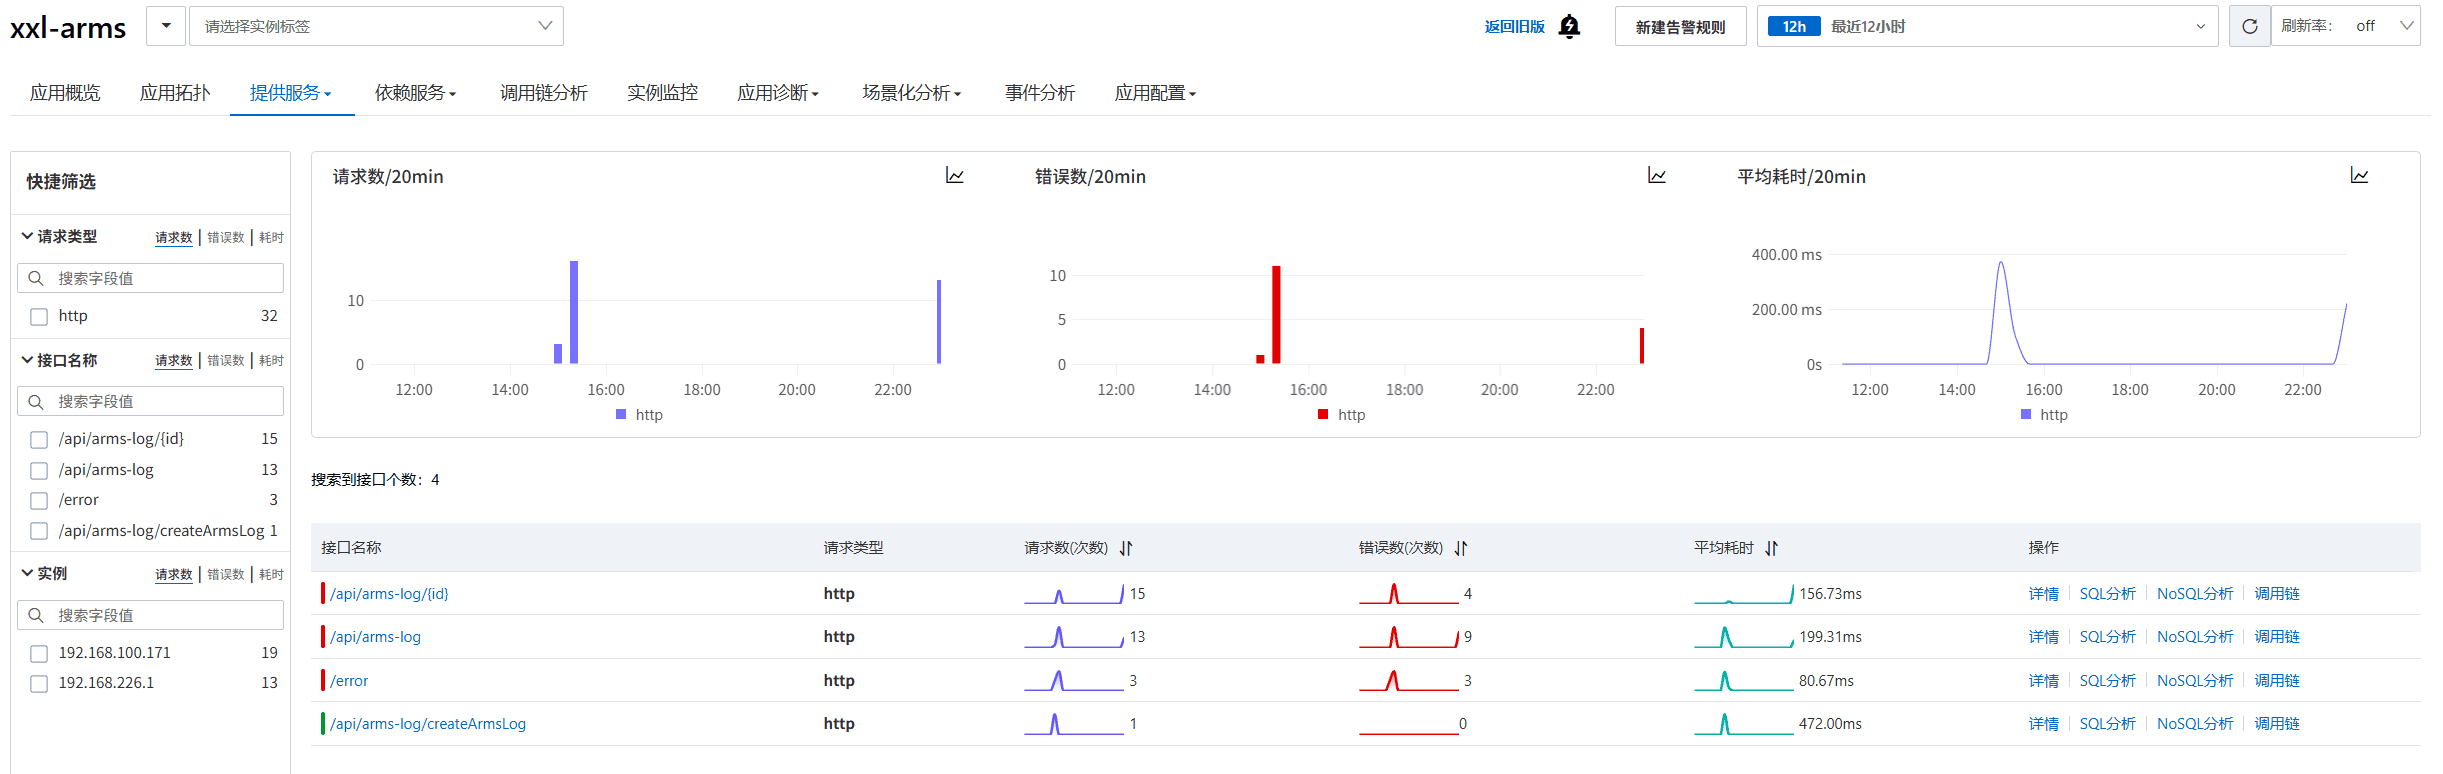Image resolution: width=2443 pixels, height=774 pixels.
Task: Sort 实例 filter by 请求数
Action: coord(174,575)
